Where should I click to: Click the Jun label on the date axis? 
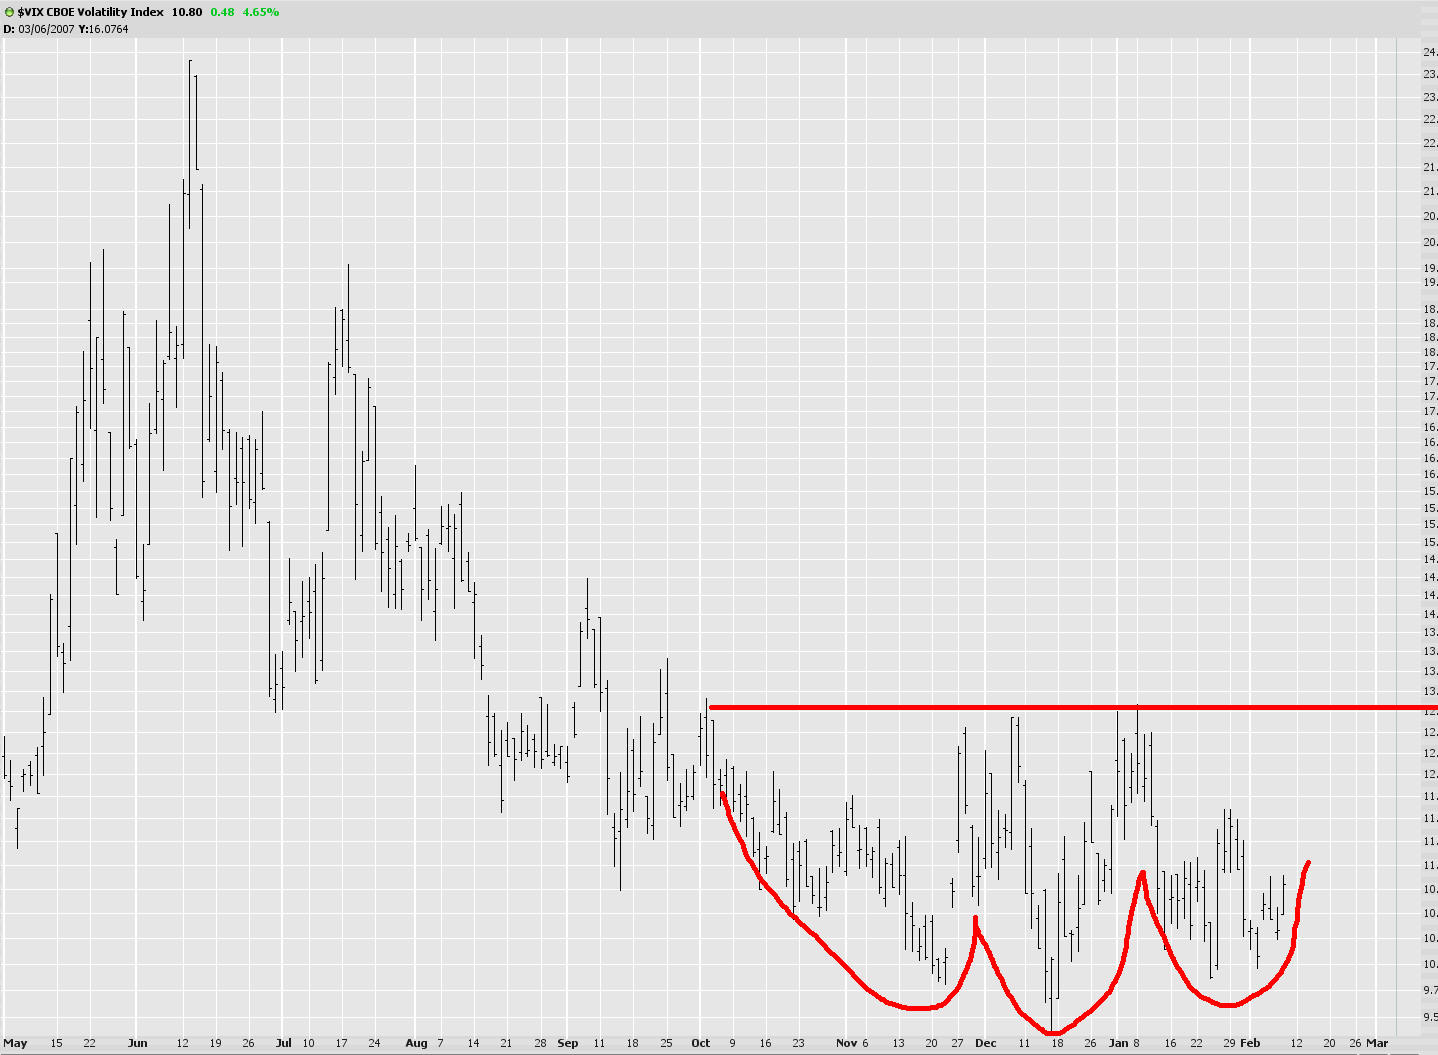pyautogui.click(x=137, y=1043)
